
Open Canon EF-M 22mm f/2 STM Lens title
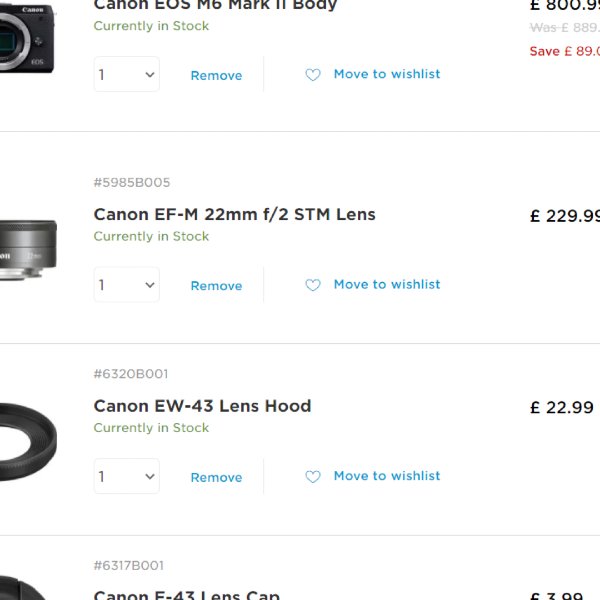tap(234, 214)
